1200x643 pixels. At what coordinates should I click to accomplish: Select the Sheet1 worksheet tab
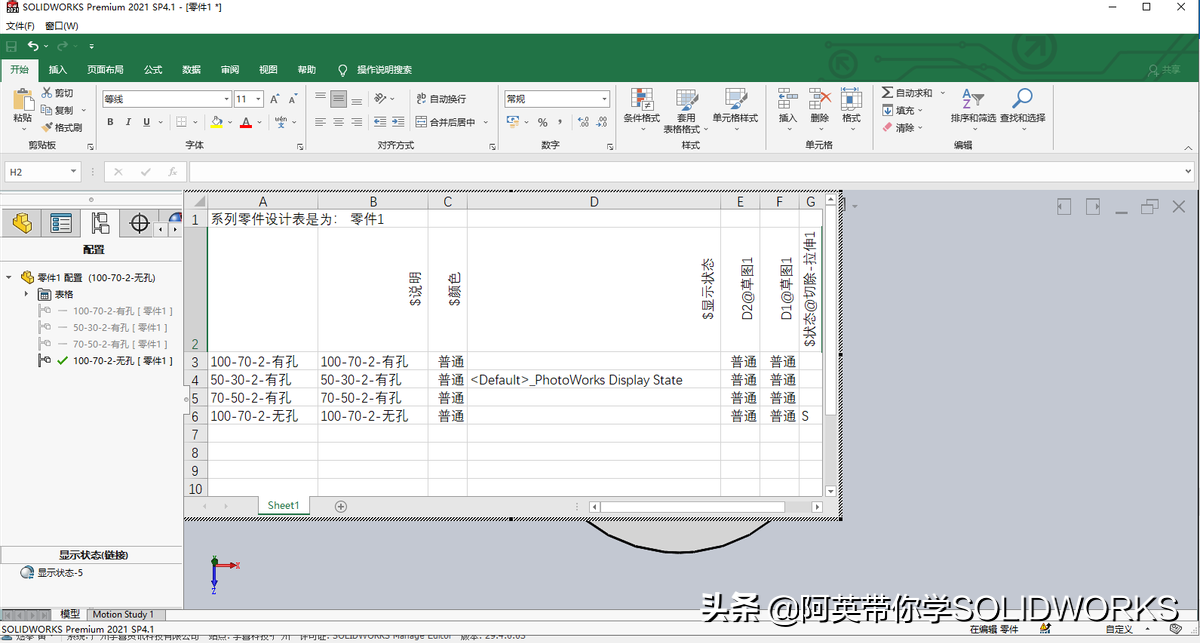(x=283, y=506)
